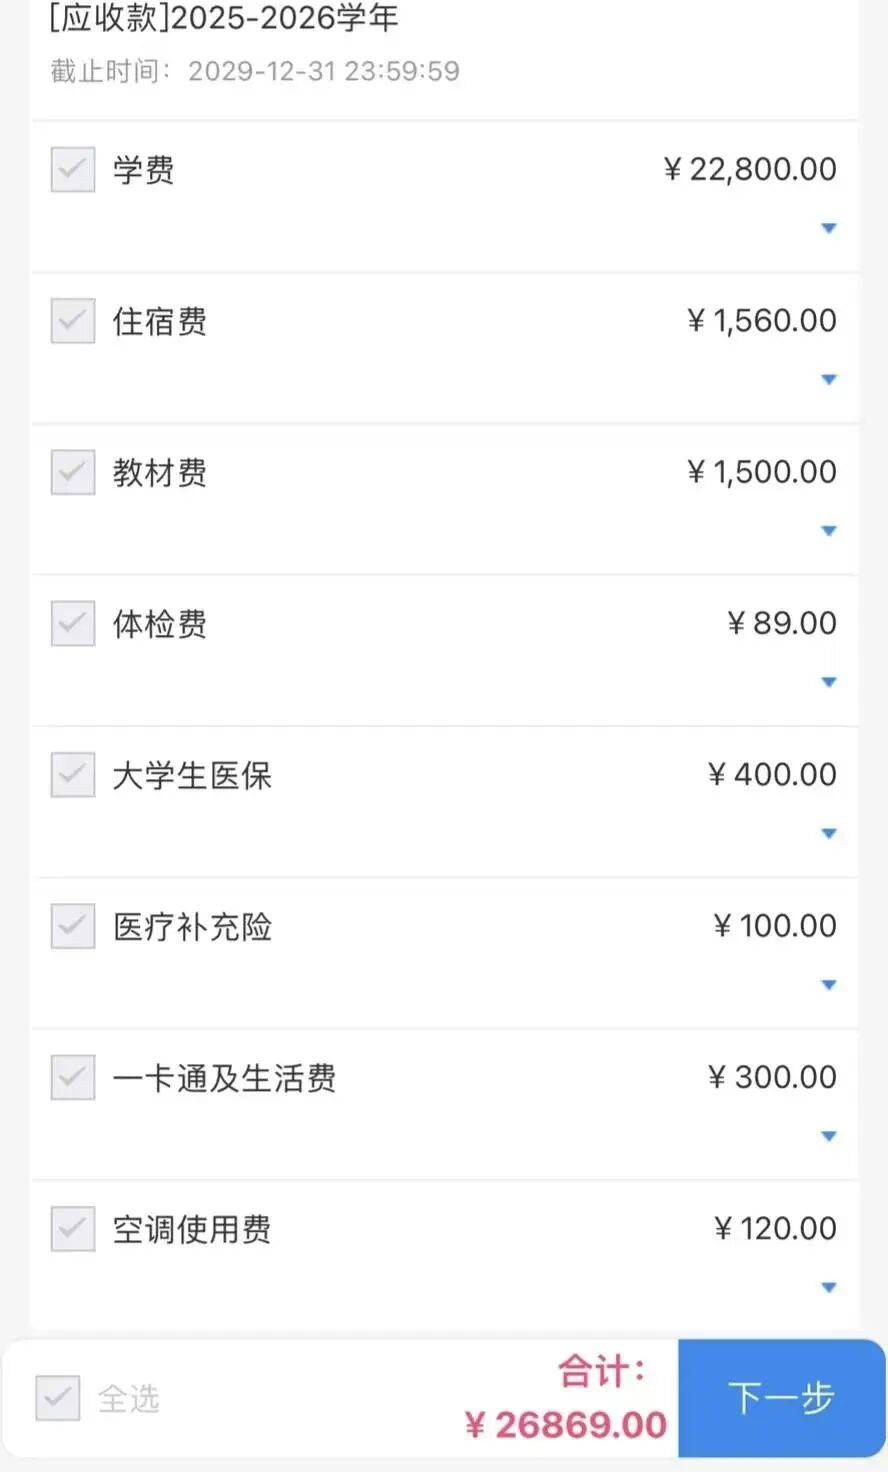The width and height of the screenshot is (888, 1472).
Task: Toggle the 全选 select-all checkbox
Action: pyautogui.click(x=58, y=1397)
